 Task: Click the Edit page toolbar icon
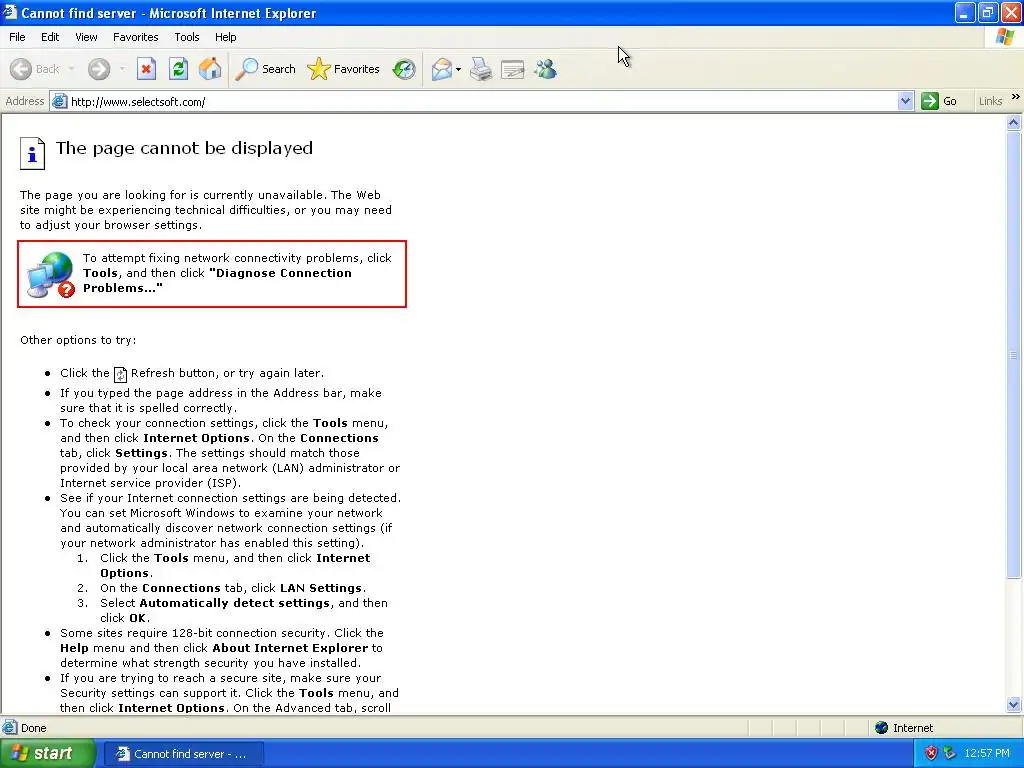pyautogui.click(x=513, y=69)
